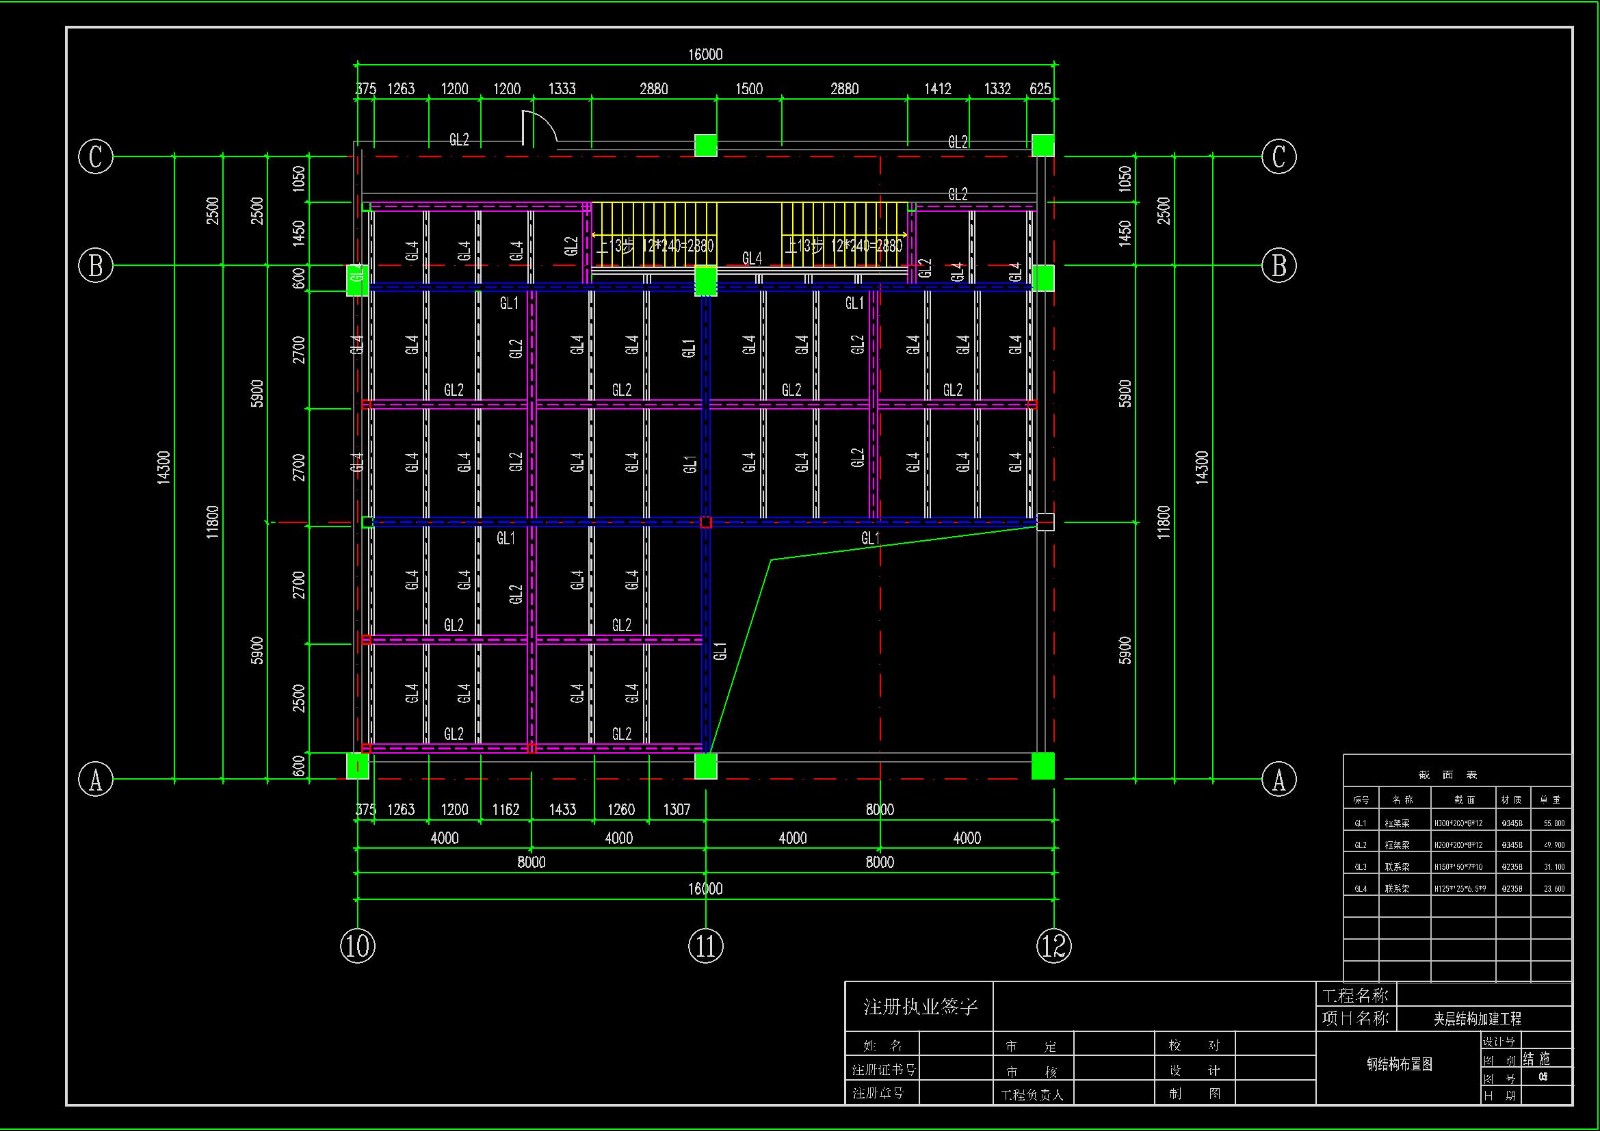This screenshot has height=1131, width=1600.
Task: Select the 工程负责人 label in title block
Action: pyautogui.click(x=1032, y=1095)
